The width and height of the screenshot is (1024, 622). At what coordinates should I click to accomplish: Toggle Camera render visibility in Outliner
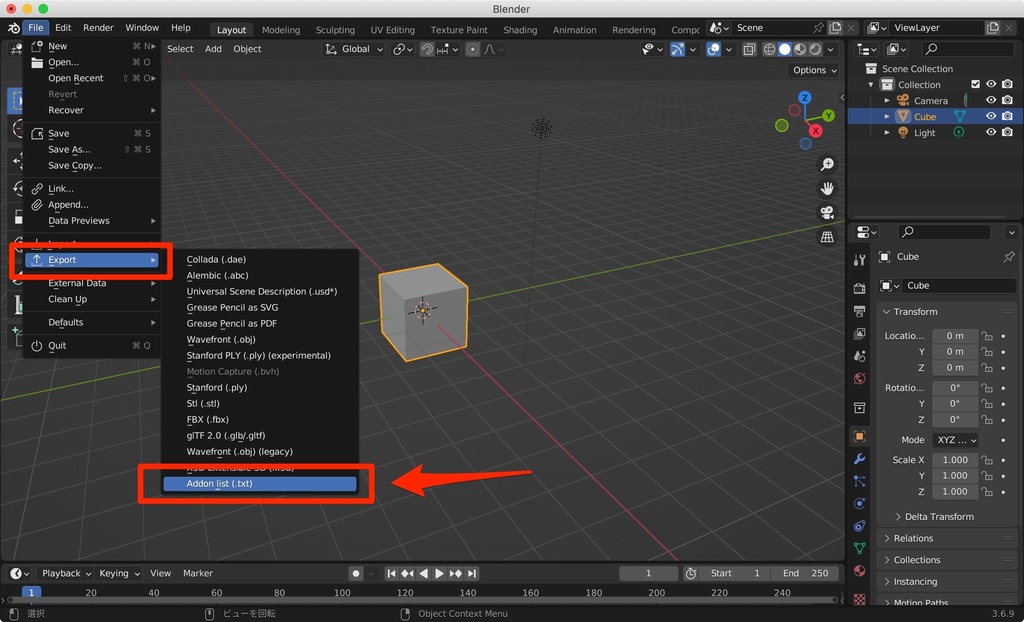1007,100
